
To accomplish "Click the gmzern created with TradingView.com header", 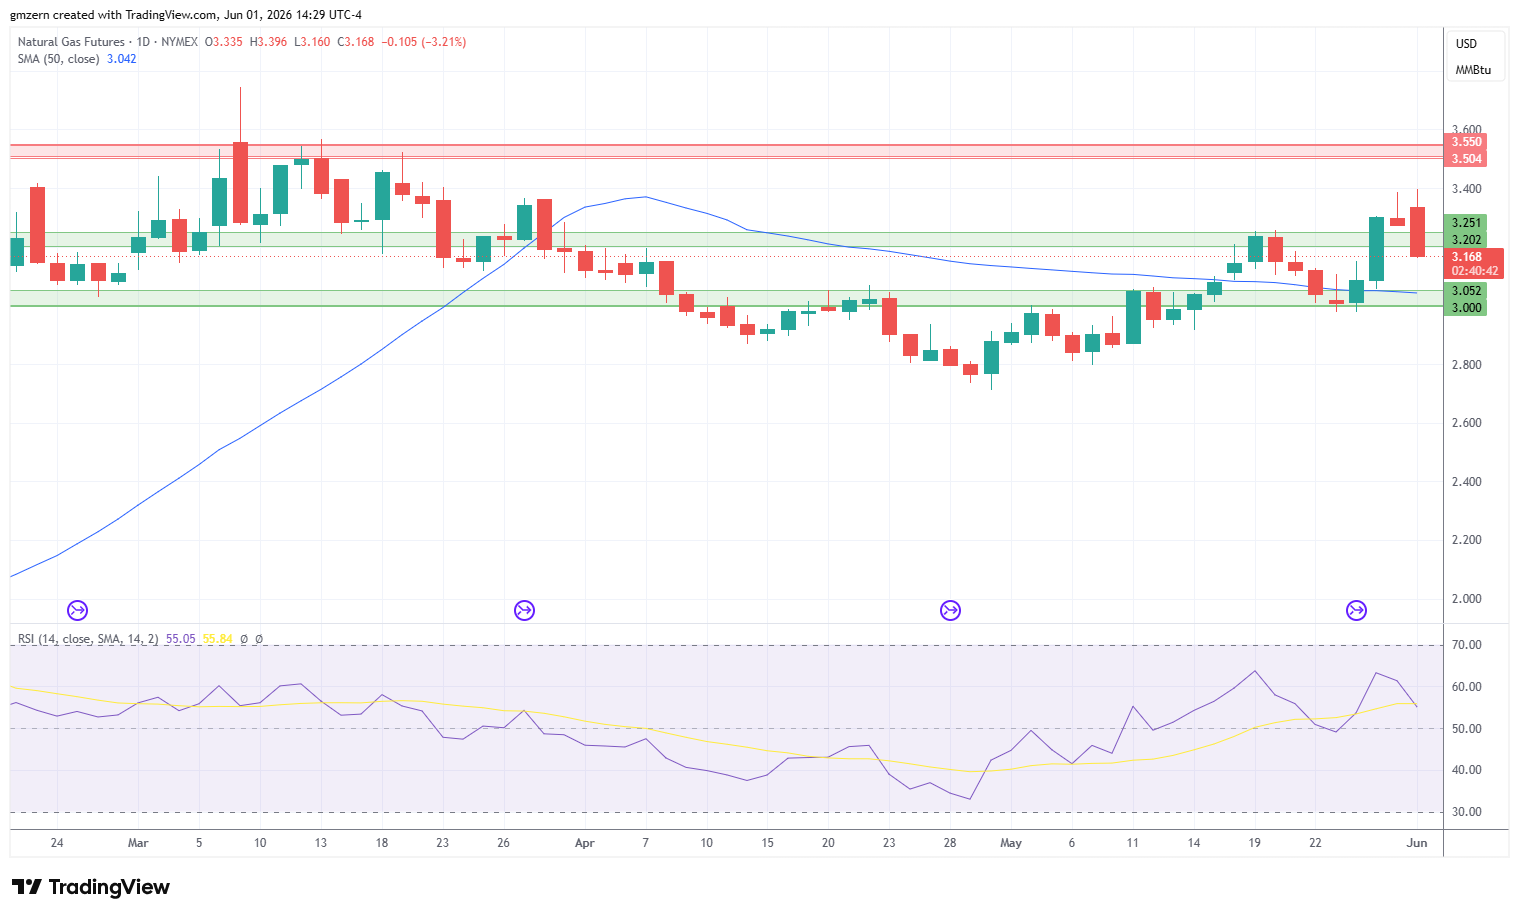I will [186, 15].
